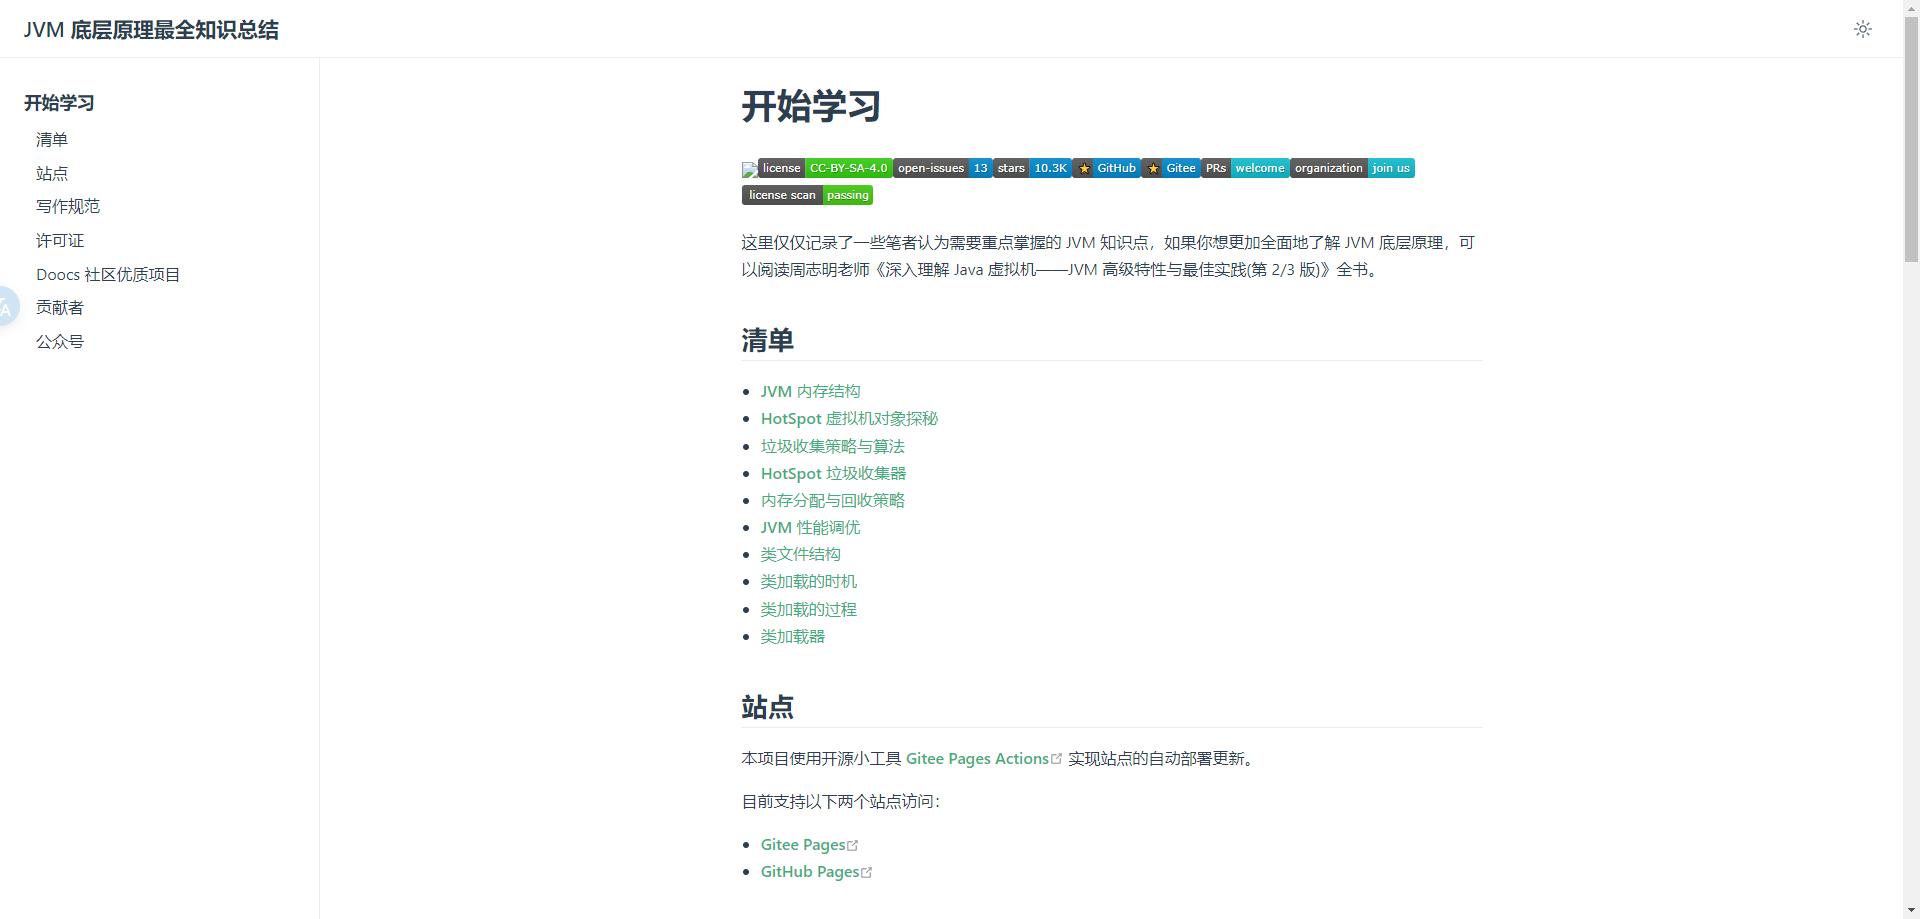Open the GitHub star badge
Screen dimensions: 1920x919
tap(1106, 168)
